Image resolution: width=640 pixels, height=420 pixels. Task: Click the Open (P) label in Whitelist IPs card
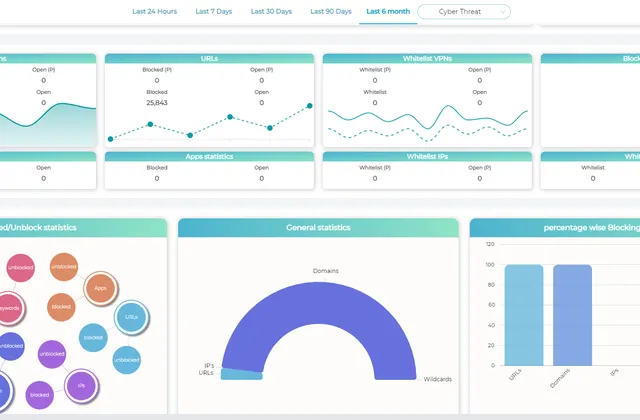tap(480, 168)
